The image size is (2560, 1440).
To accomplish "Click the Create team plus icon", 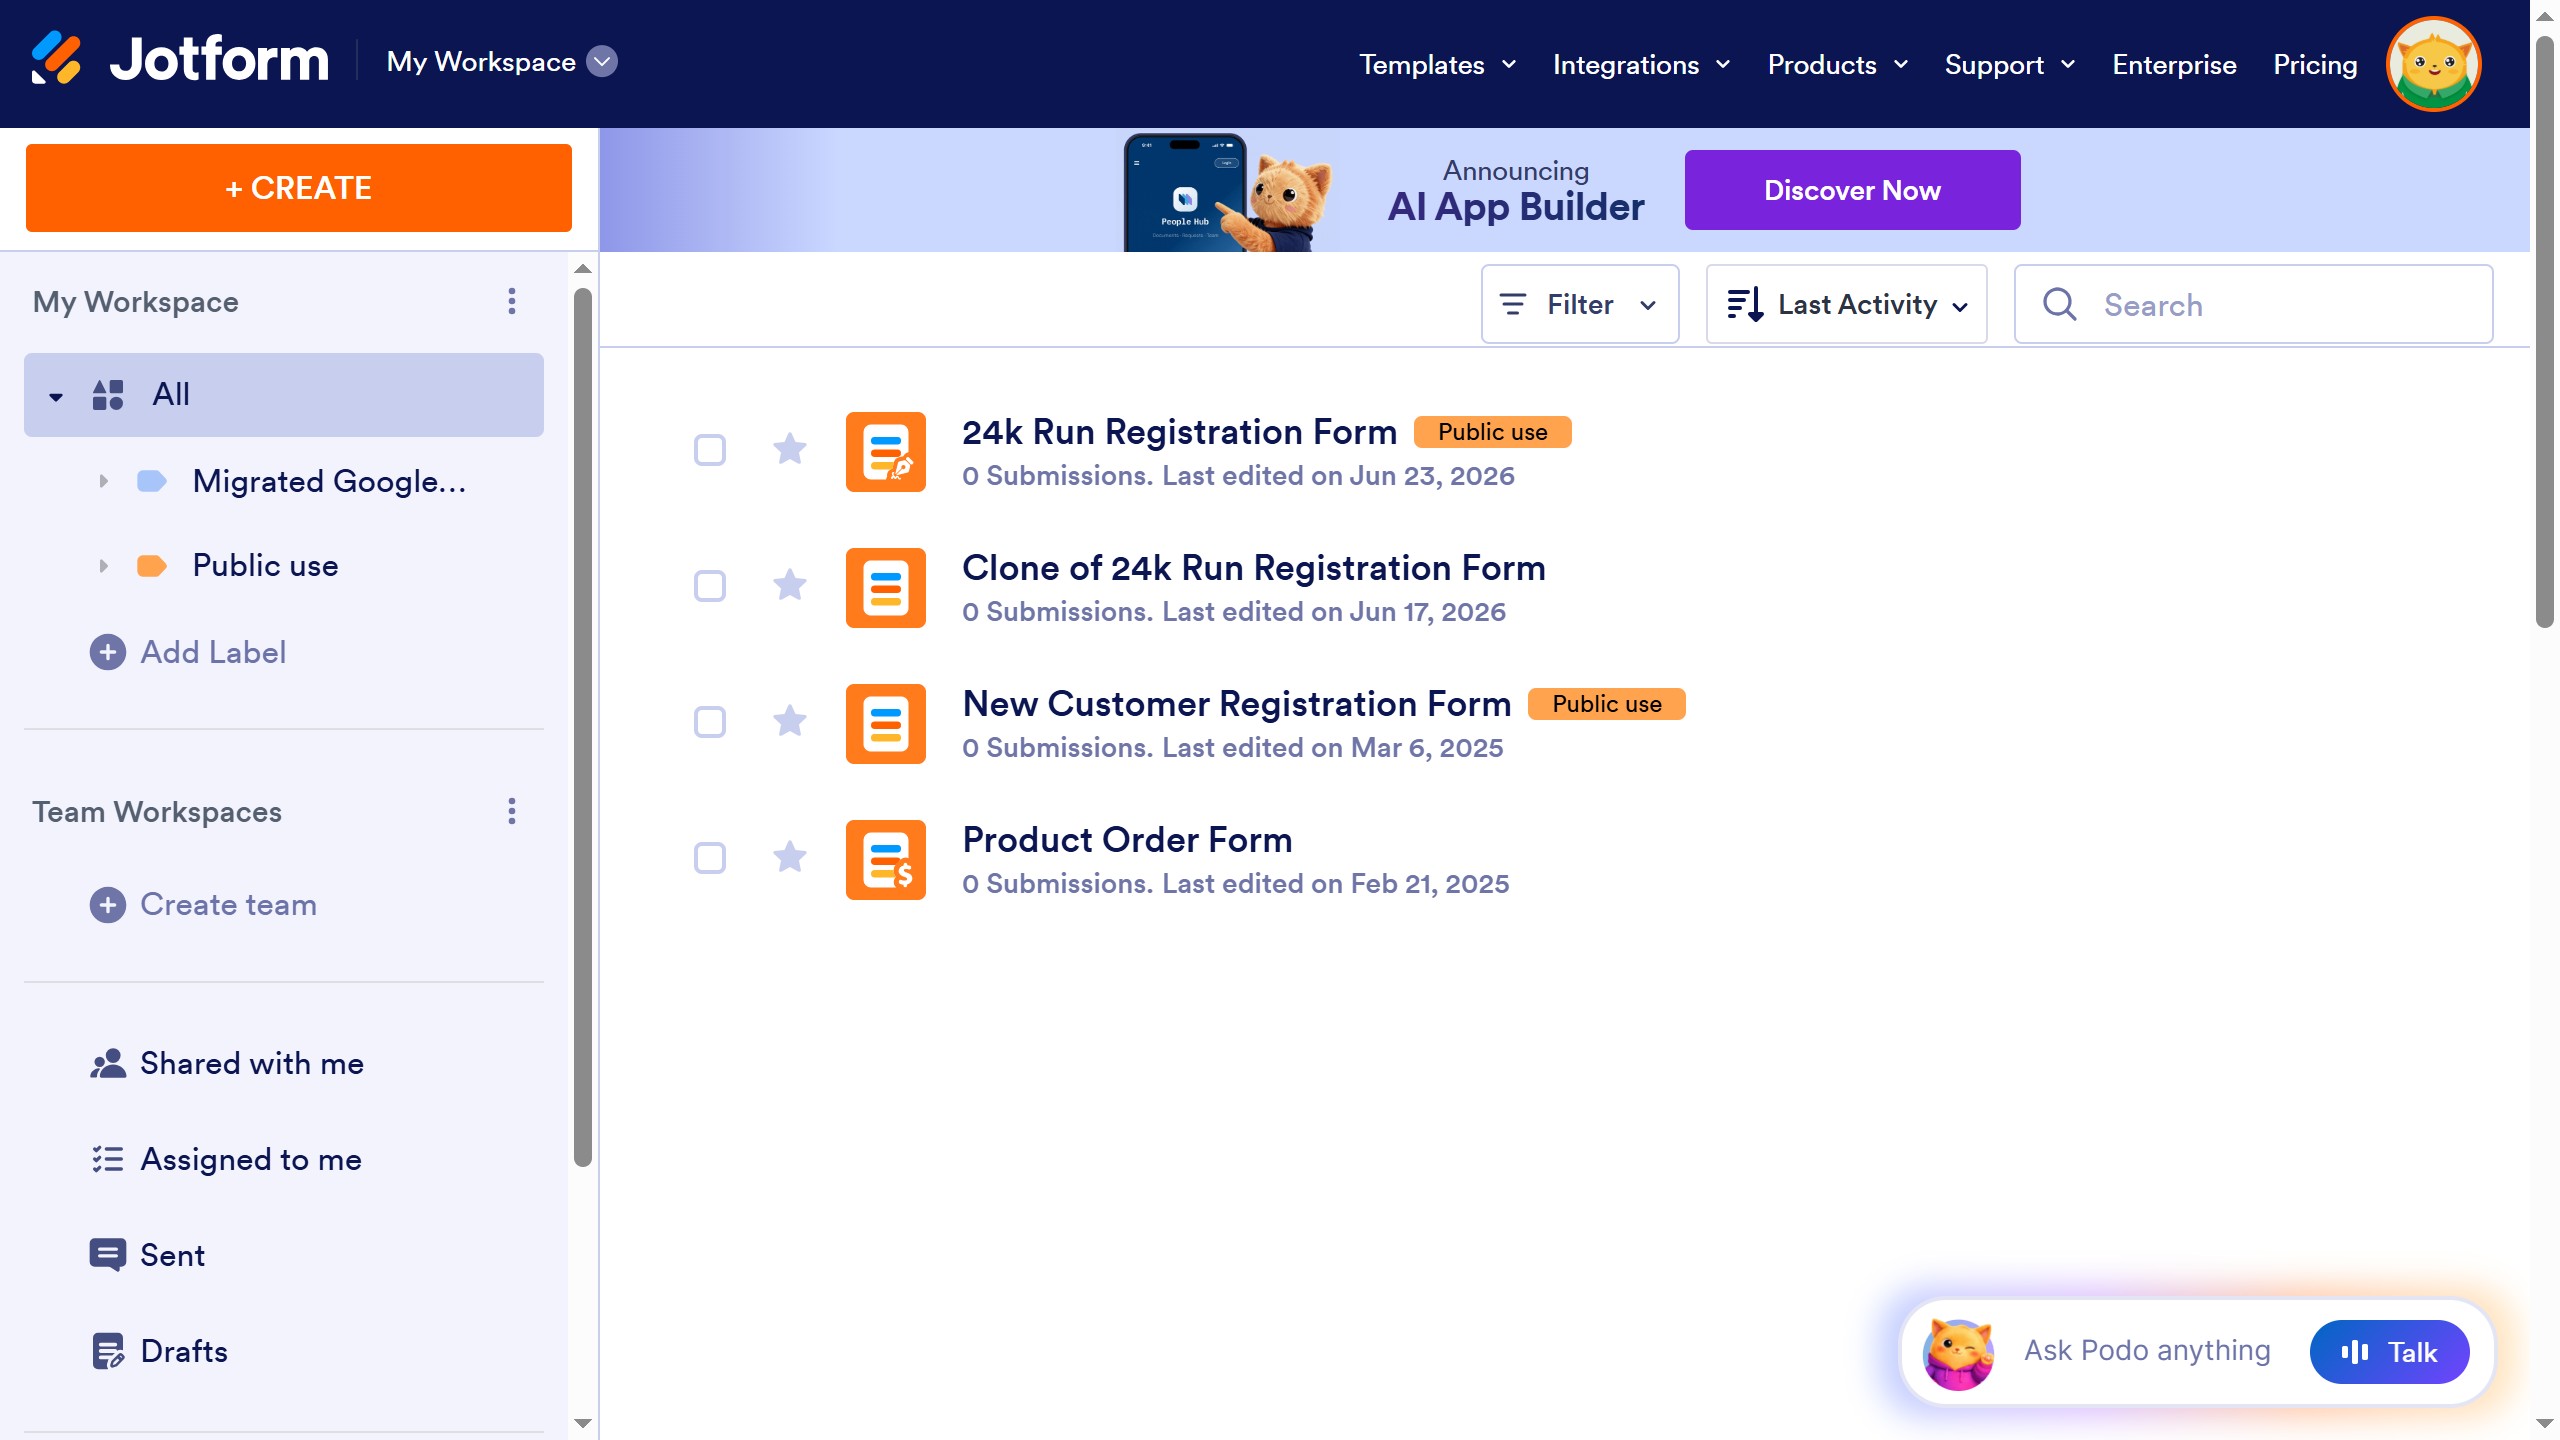I will 108,905.
